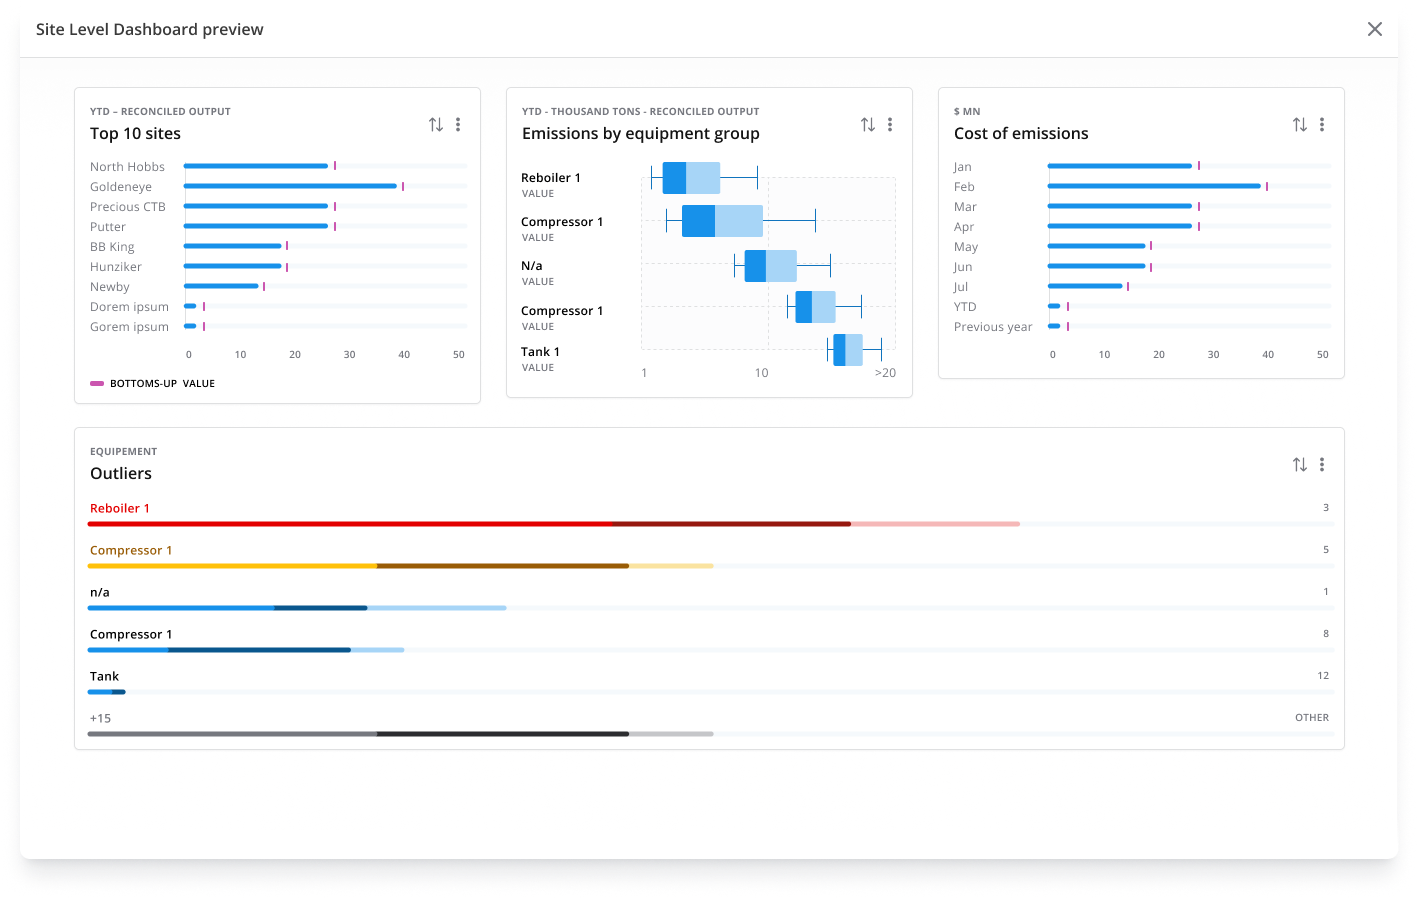Viewport: 1418px width, 899px height.
Task: Click the YTD bar in Cost of emissions
Action: (x=1053, y=306)
